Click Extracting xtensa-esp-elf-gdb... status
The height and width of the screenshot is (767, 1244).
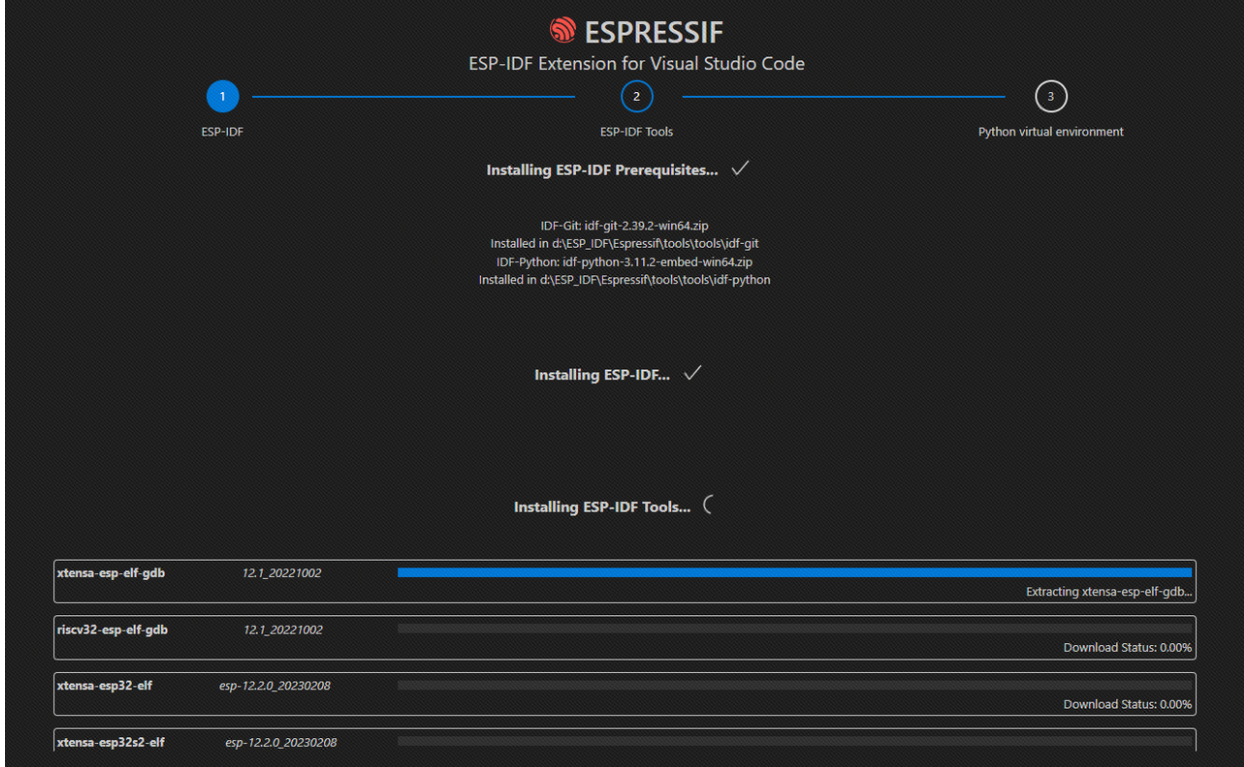pos(1109,592)
